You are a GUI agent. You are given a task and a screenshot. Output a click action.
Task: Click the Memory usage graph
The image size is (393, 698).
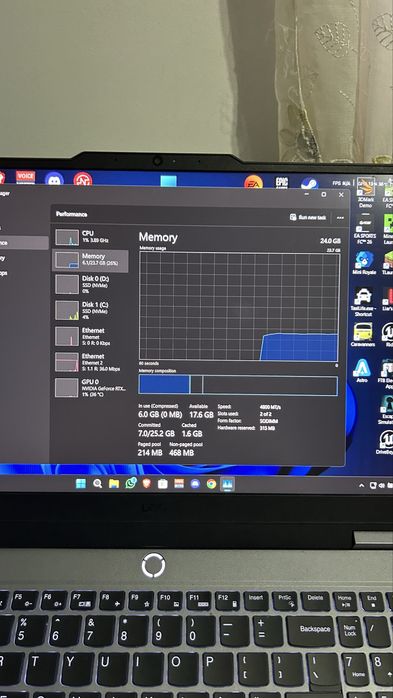[x=239, y=307]
